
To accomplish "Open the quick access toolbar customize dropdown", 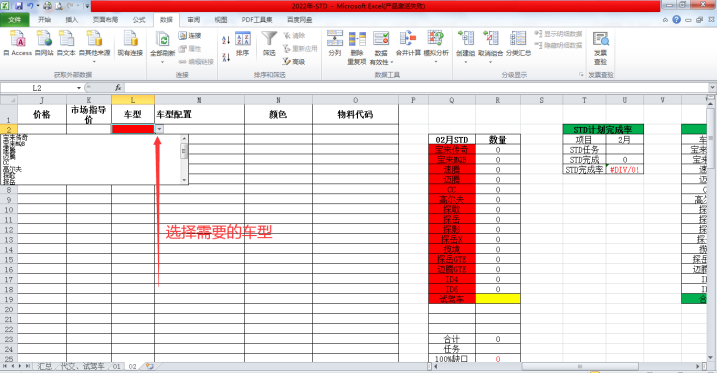I will point(87,6).
